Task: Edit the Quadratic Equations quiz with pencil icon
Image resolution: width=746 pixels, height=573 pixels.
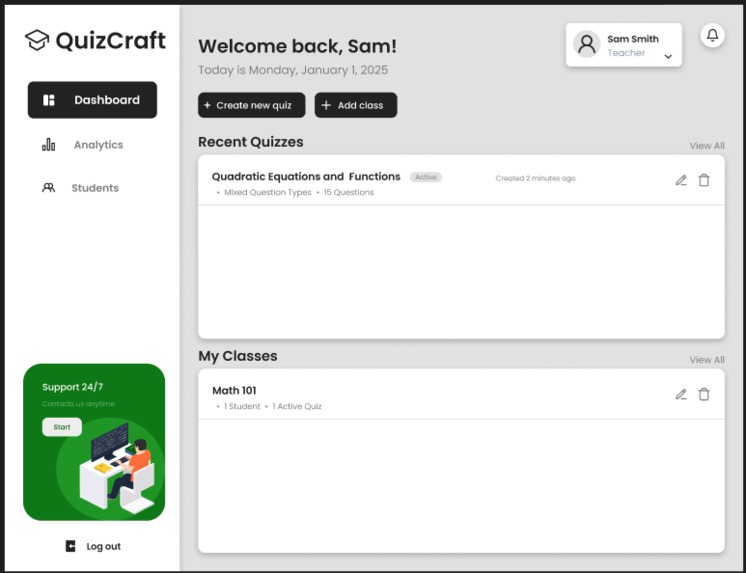Action: tap(681, 180)
